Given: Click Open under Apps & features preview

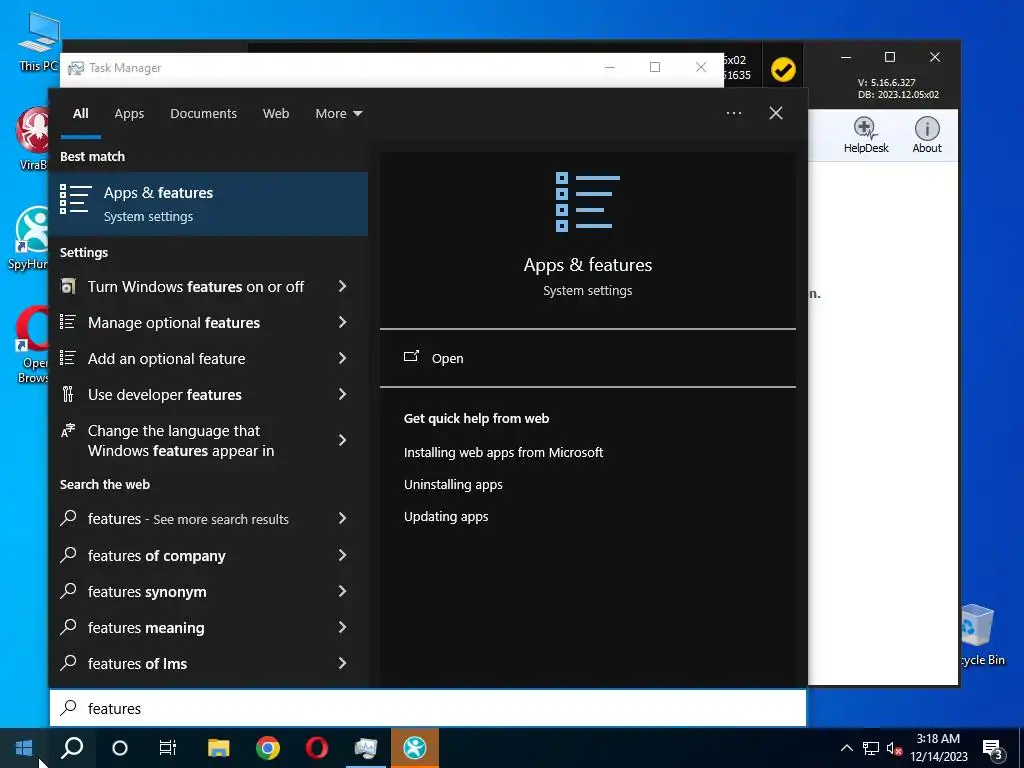Looking at the screenshot, I should click(447, 359).
